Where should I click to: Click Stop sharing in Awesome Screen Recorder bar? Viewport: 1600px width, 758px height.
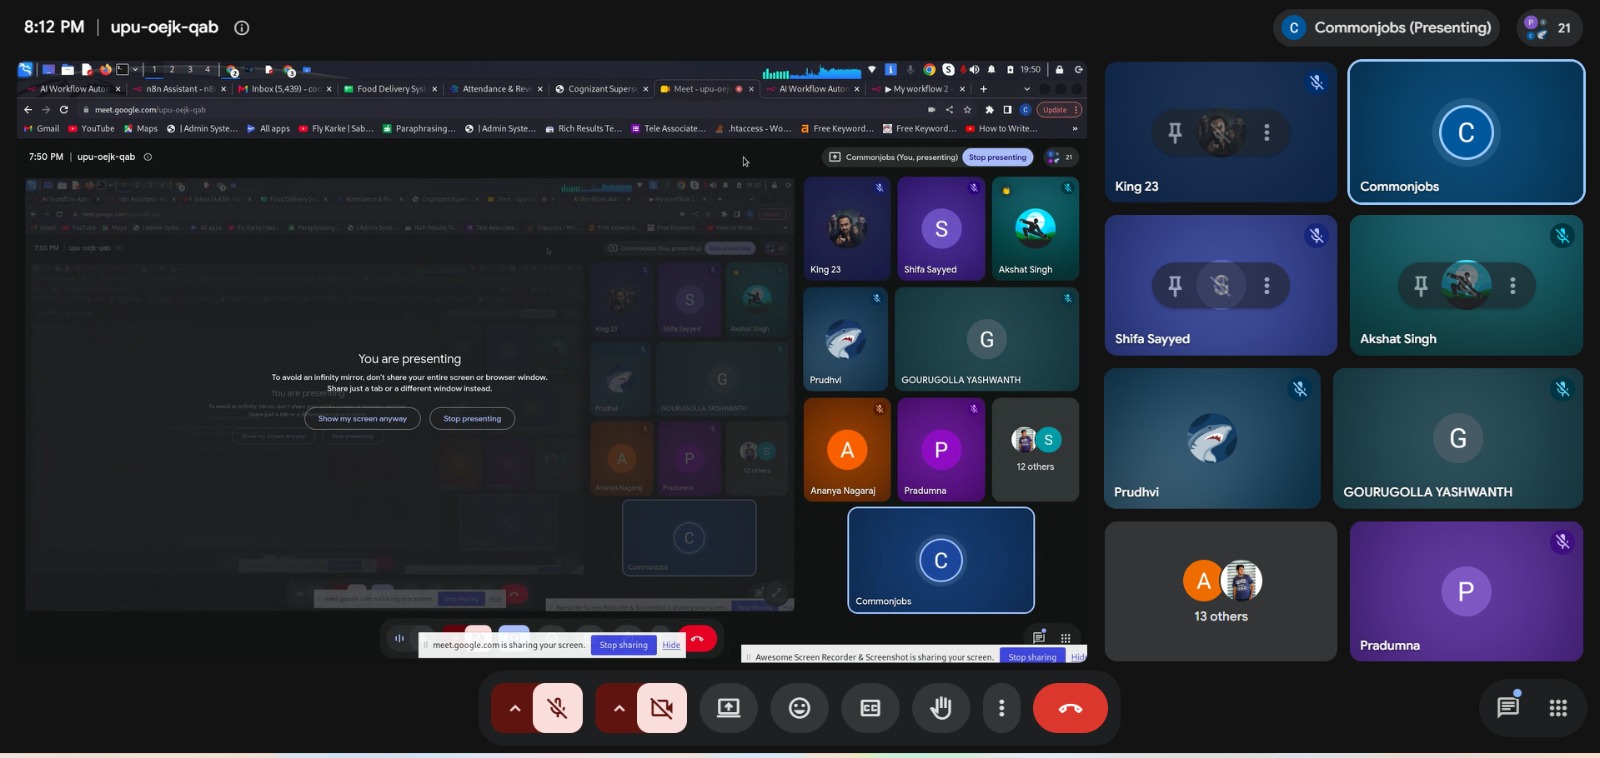coord(1032,657)
